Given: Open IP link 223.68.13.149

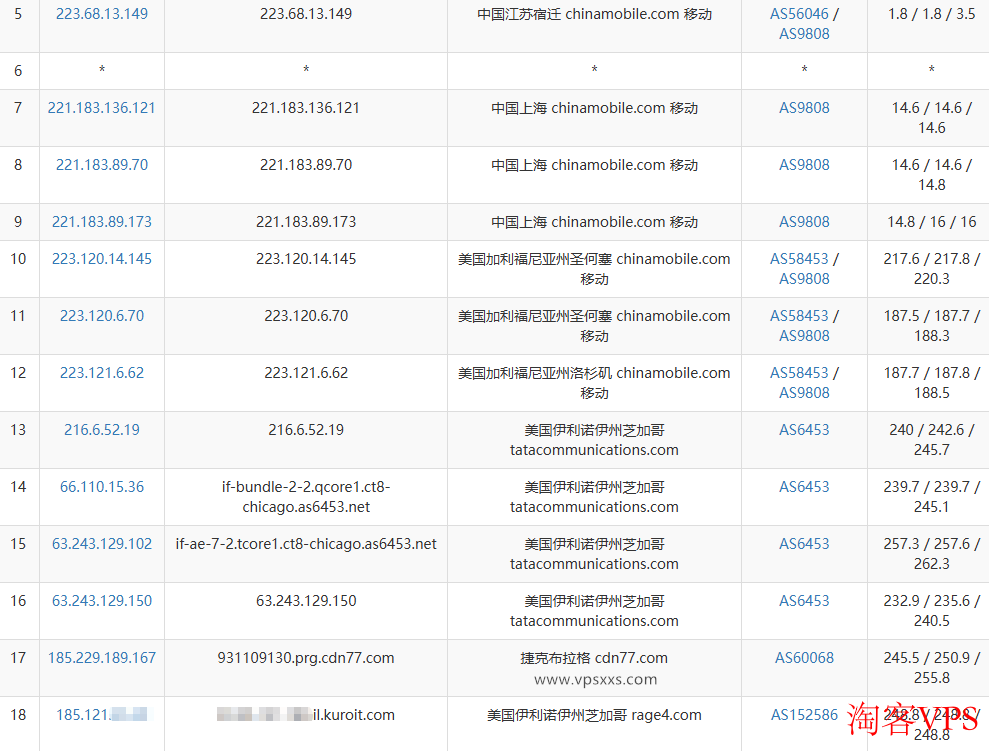Looking at the screenshot, I should coord(102,14).
